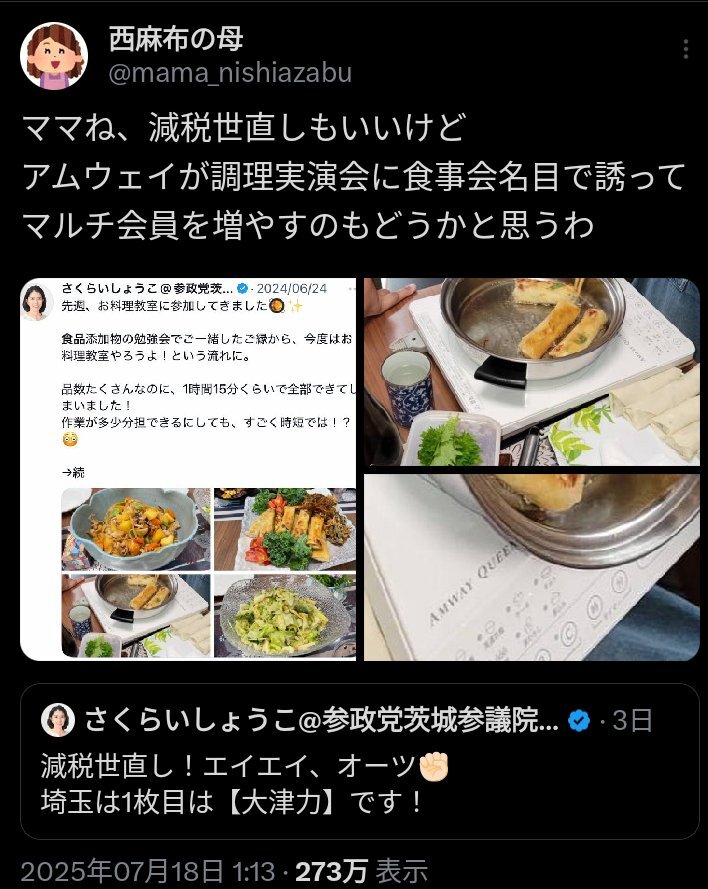
Task: Open the 西麻布の母 display name
Action: (x=176, y=39)
